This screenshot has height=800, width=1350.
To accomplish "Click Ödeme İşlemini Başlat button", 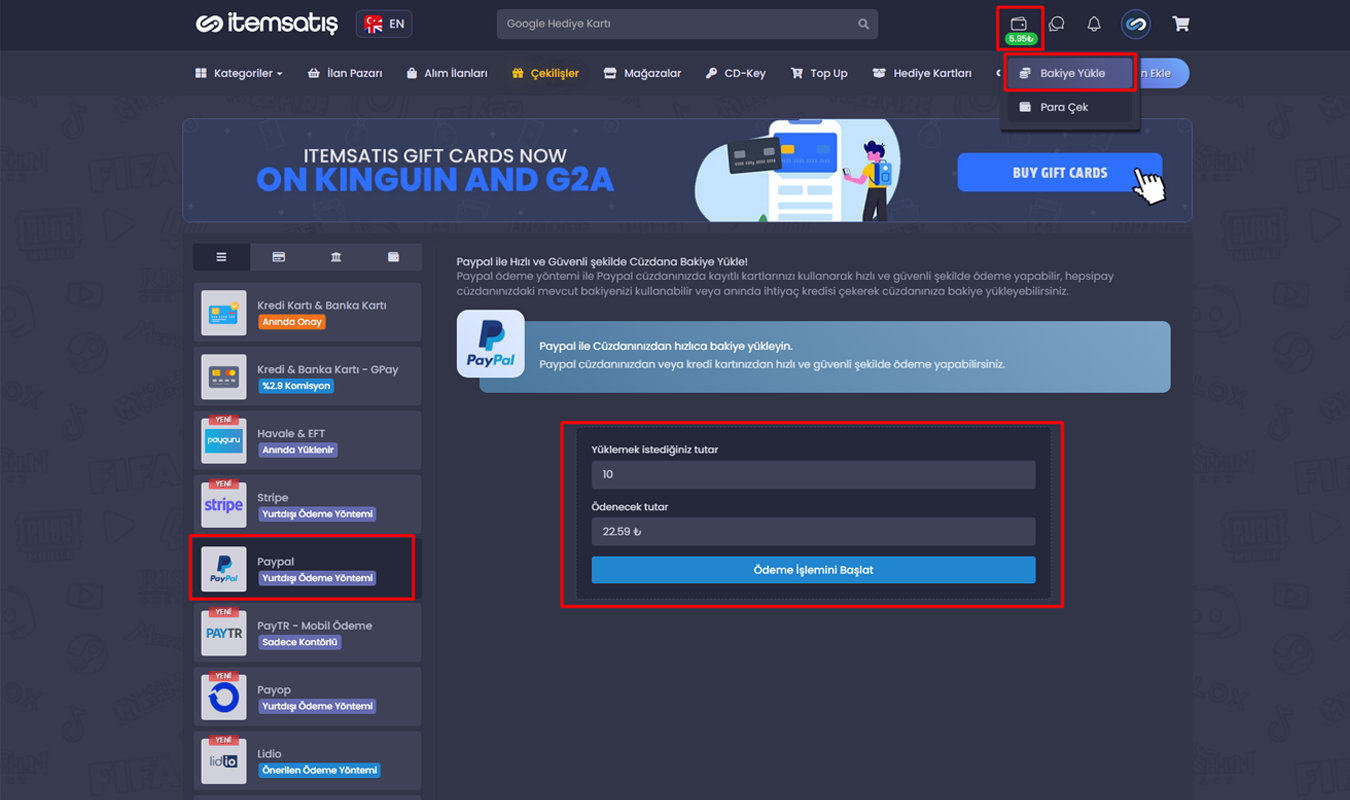I will [813, 570].
